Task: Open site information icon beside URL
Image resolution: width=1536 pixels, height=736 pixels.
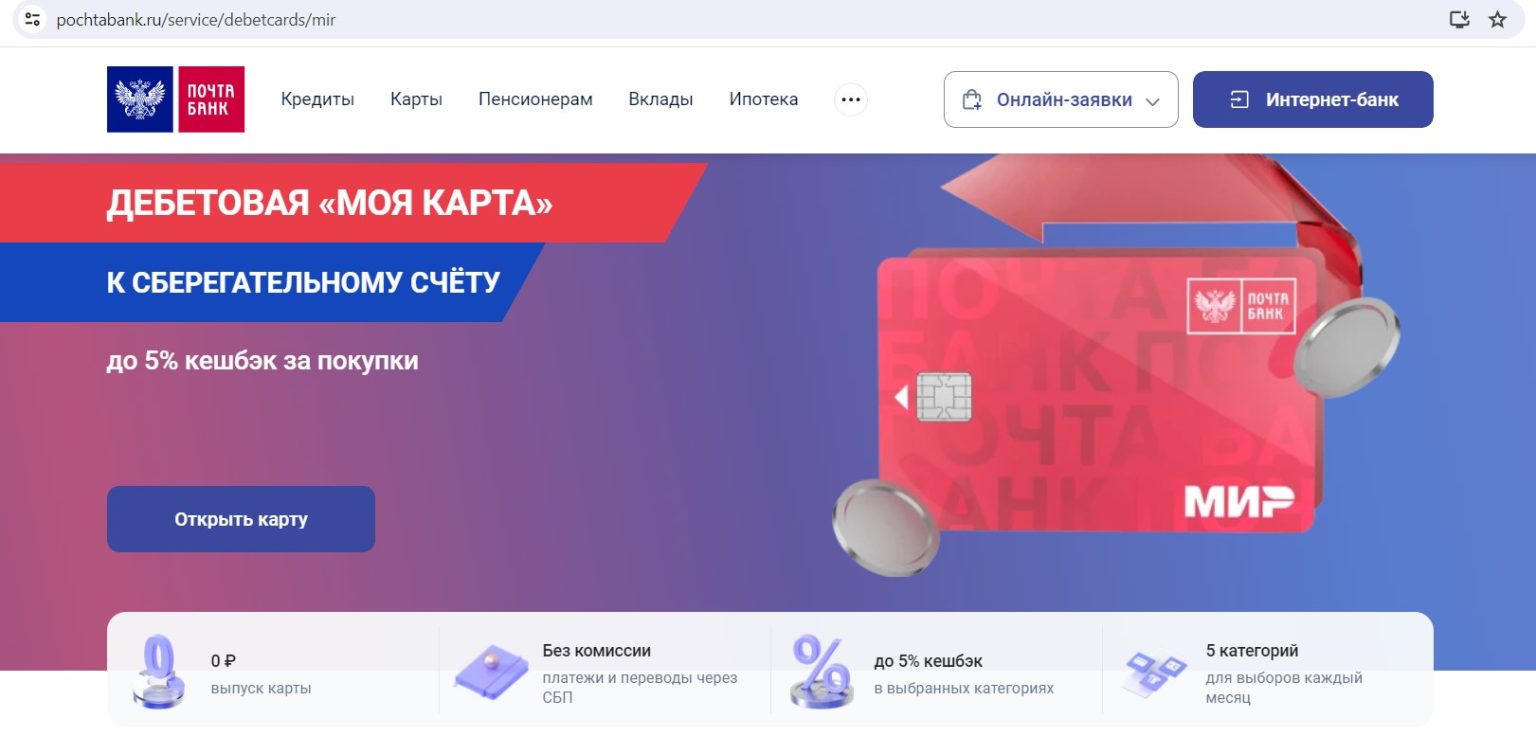Action: (33, 19)
